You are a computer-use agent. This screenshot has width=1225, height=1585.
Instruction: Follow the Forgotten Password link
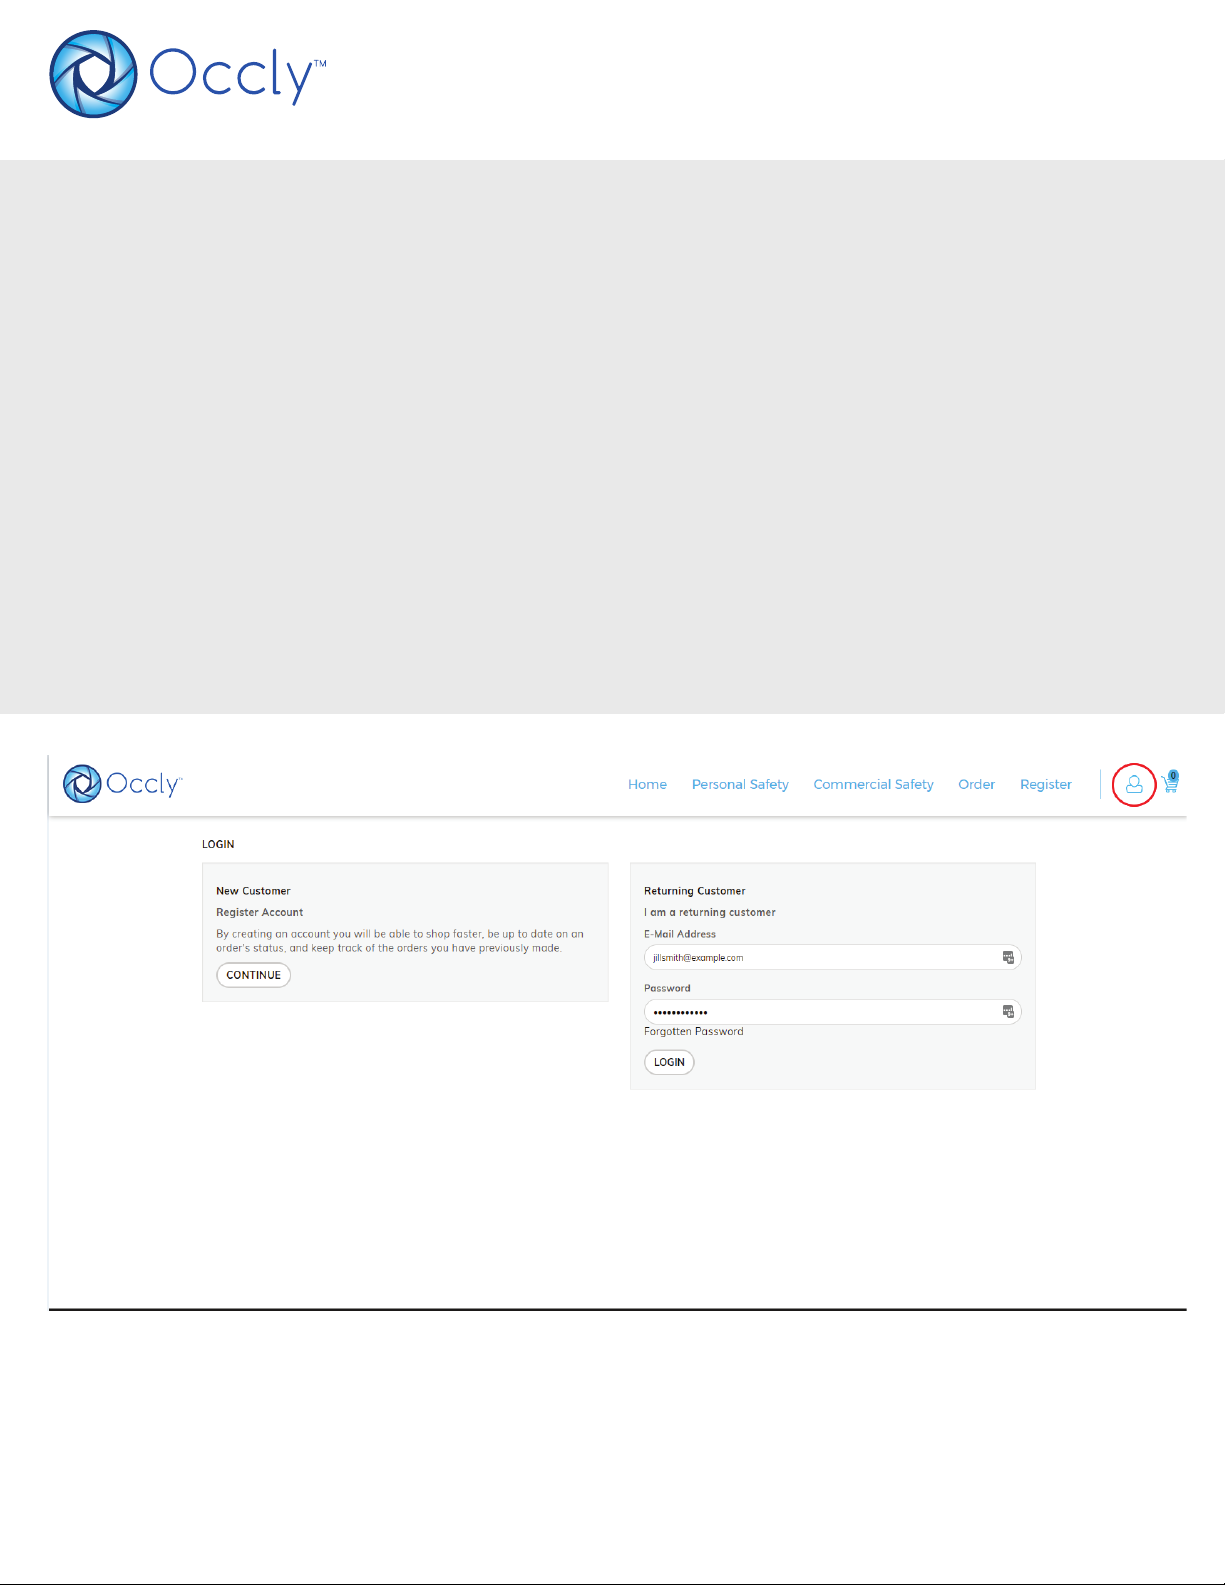tap(694, 1032)
